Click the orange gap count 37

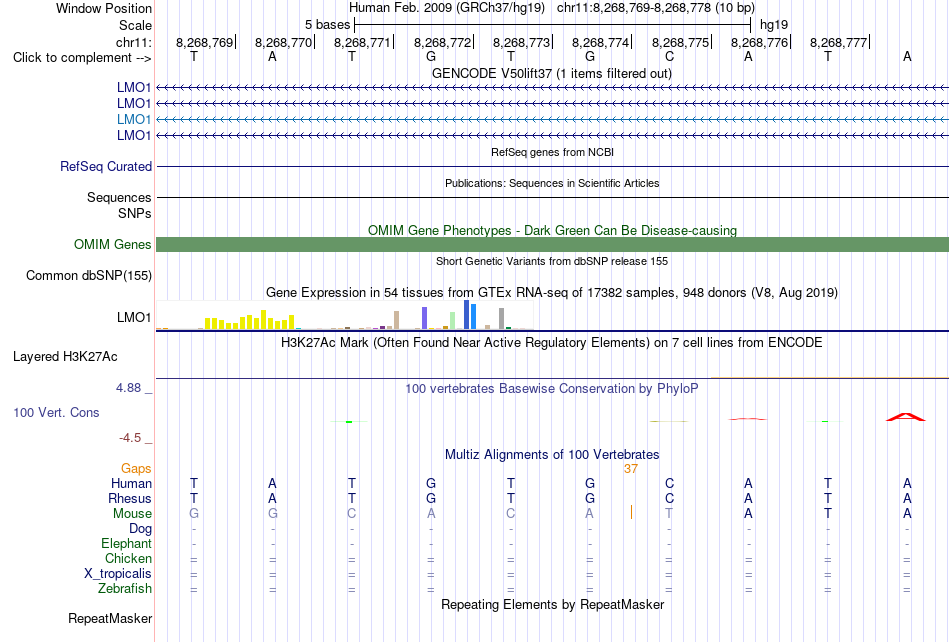click(631, 468)
